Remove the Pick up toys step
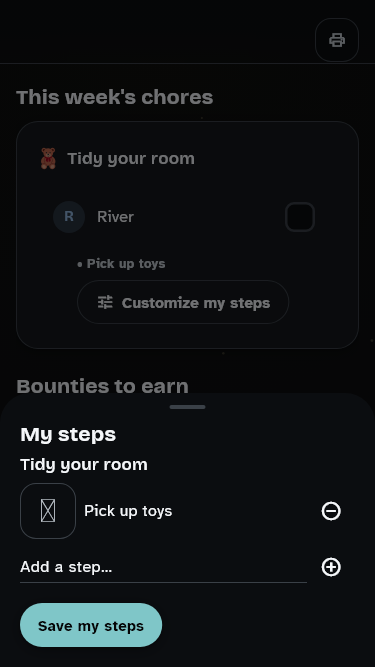 (x=331, y=511)
